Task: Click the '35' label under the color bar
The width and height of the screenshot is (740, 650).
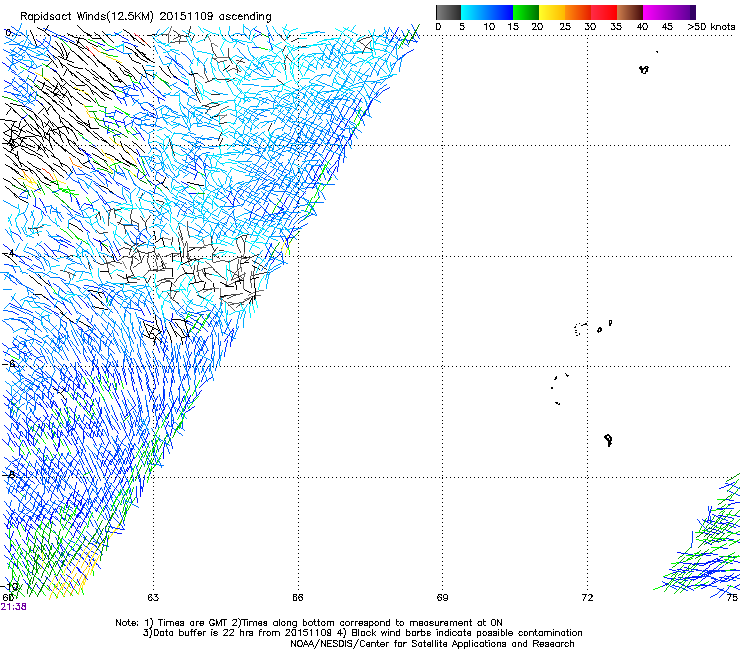Action: [x=616, y=27]
